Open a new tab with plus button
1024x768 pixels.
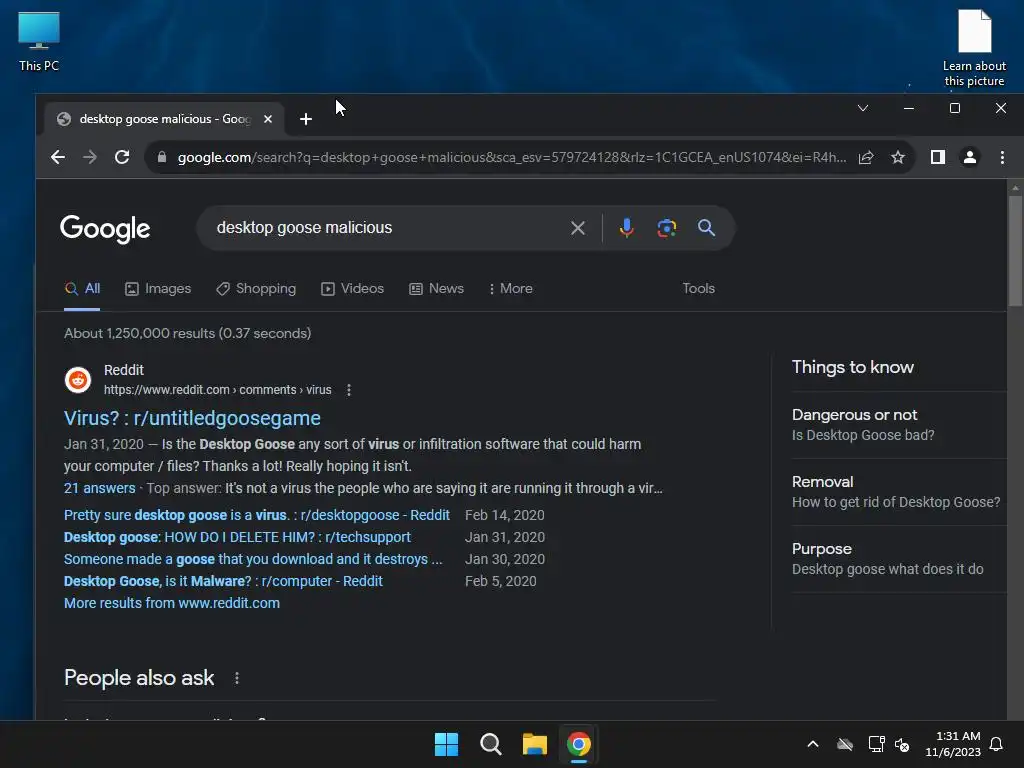click(x=306, y=119)
